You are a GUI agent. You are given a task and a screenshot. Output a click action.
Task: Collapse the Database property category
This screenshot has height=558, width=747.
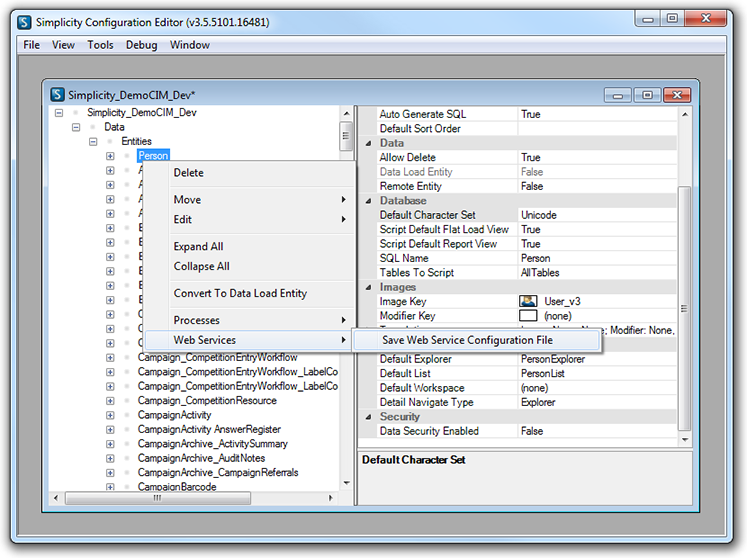coord(368,201)
